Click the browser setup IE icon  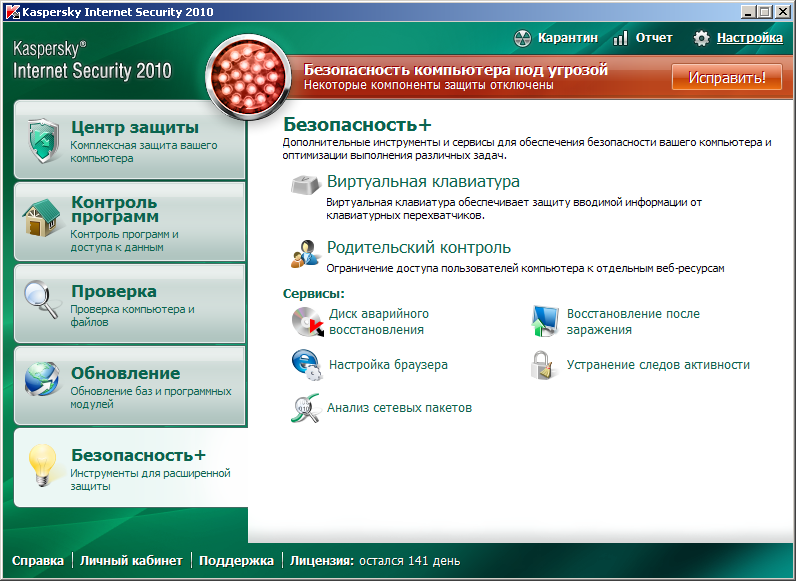[307, 365]
